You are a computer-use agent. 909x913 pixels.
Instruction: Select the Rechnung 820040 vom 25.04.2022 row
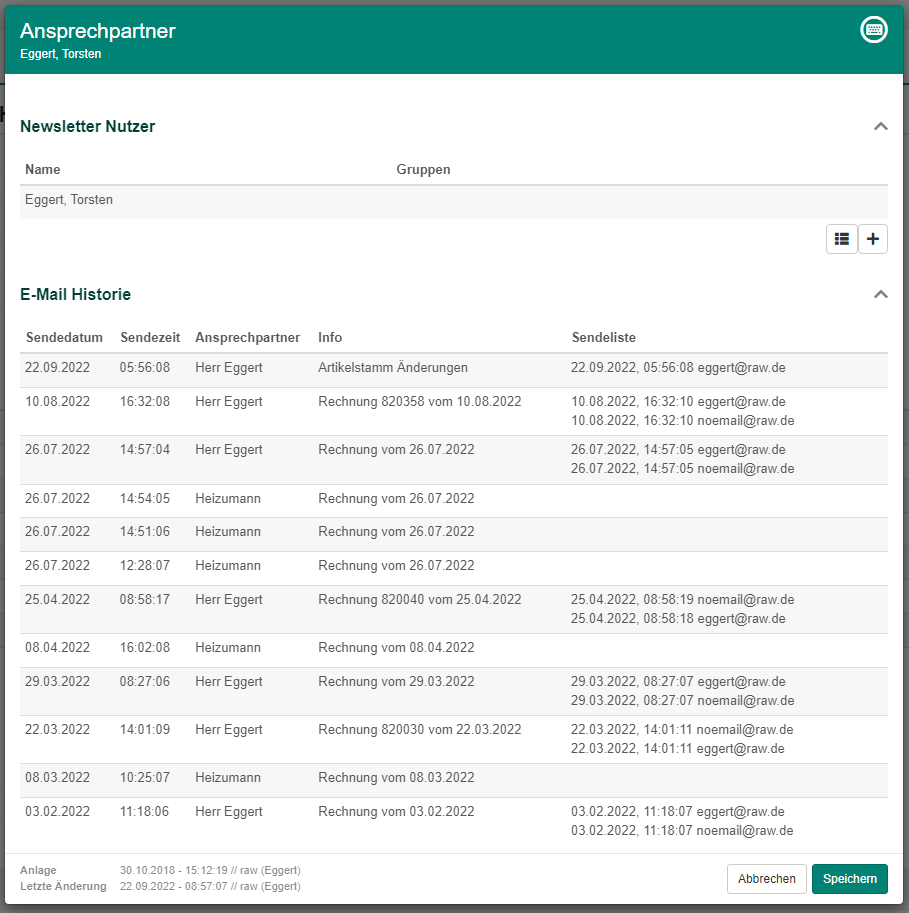[x=419, y=600]
